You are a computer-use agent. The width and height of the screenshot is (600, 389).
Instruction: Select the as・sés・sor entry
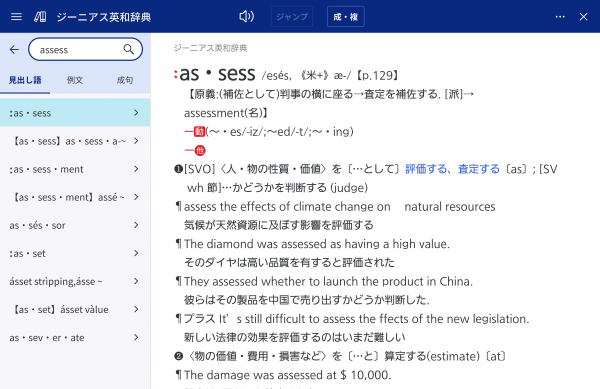[75, 225]
